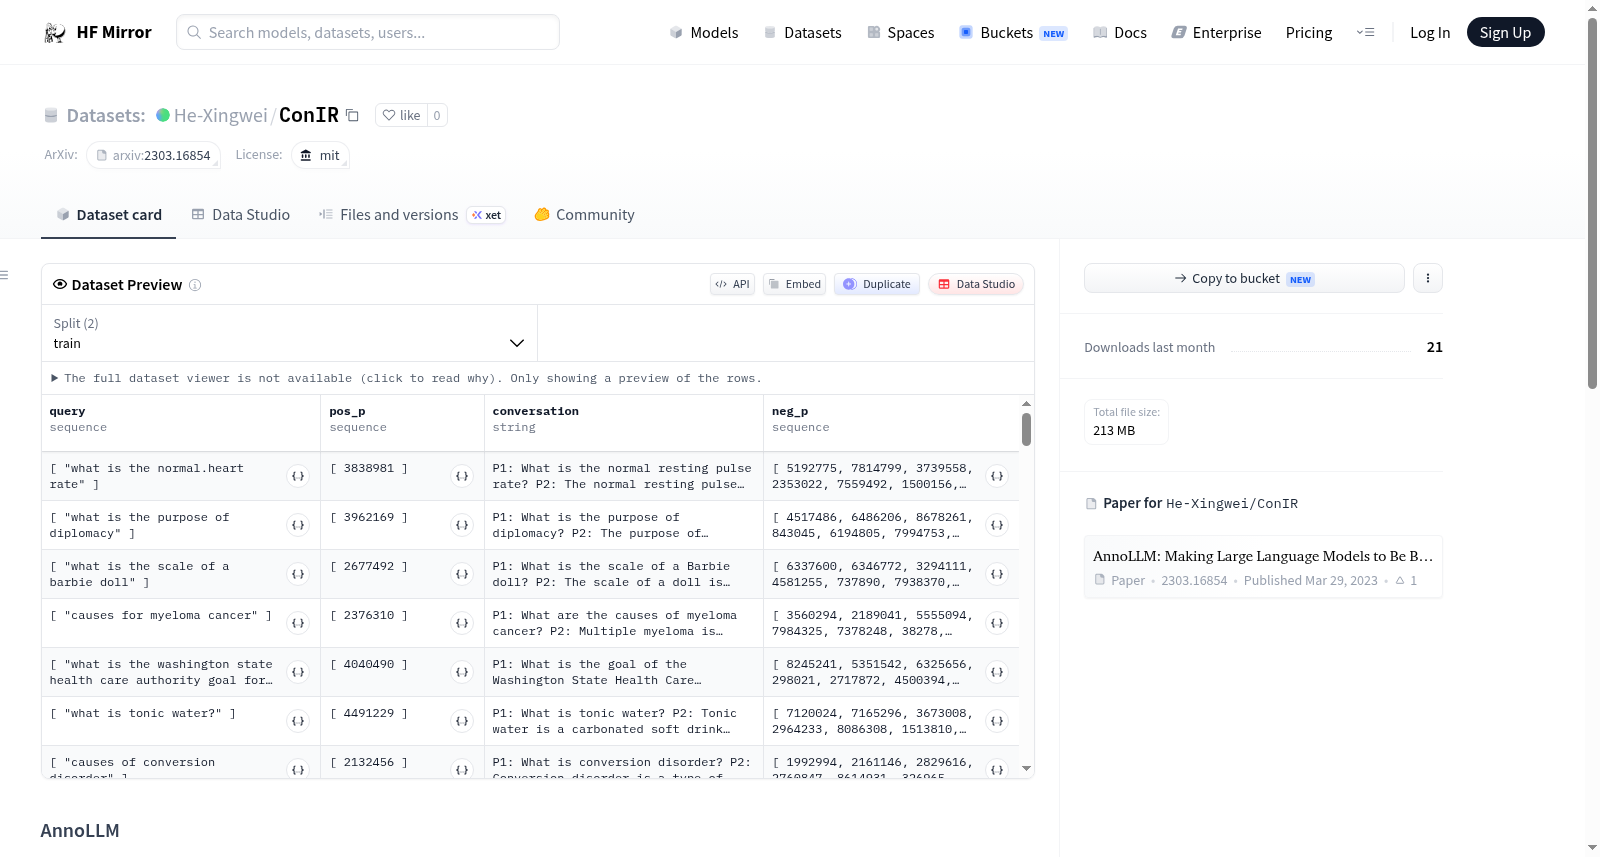The width and height of the screenshot is (1600, 857).
Task: Click the heart like button
Action: pos(401,115)
